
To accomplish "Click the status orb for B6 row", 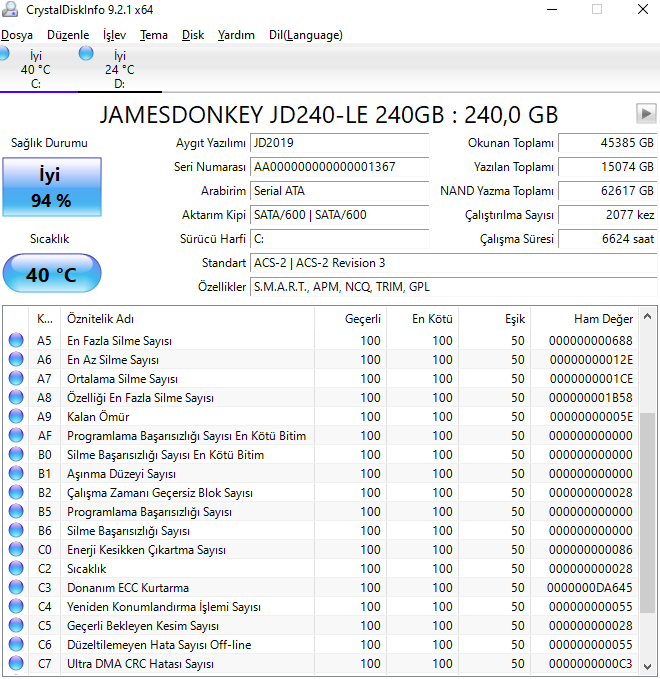I will 16,531.
